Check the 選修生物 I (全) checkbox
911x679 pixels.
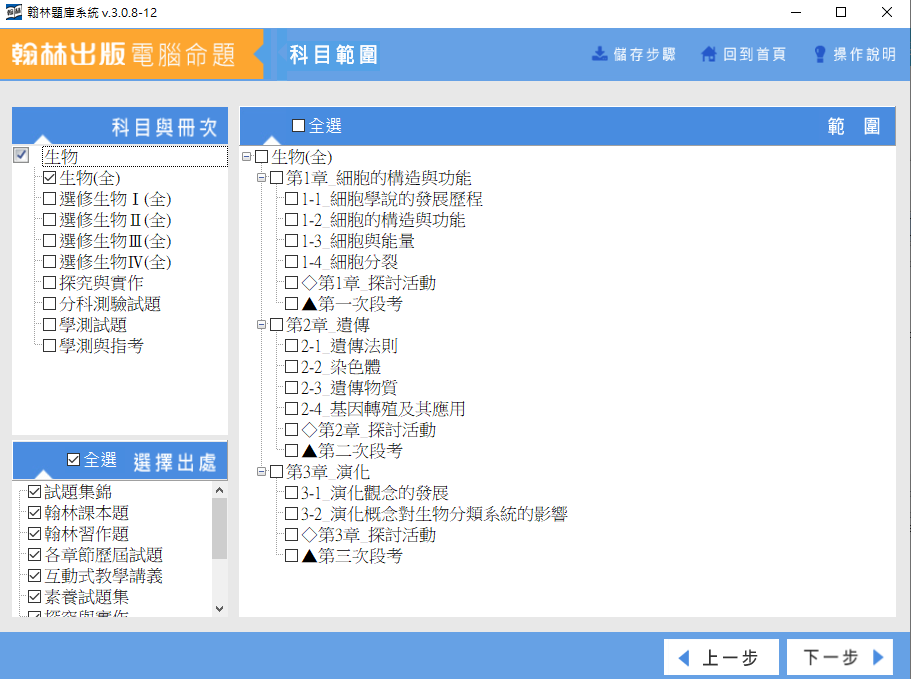click(49, 199)
